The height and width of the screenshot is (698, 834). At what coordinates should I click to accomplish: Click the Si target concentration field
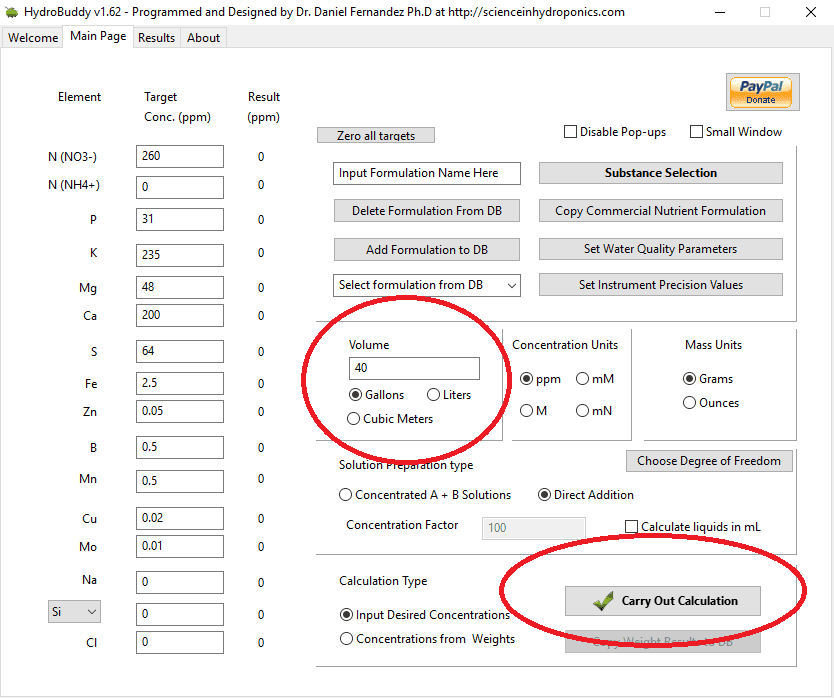click(x=180, y=614)
